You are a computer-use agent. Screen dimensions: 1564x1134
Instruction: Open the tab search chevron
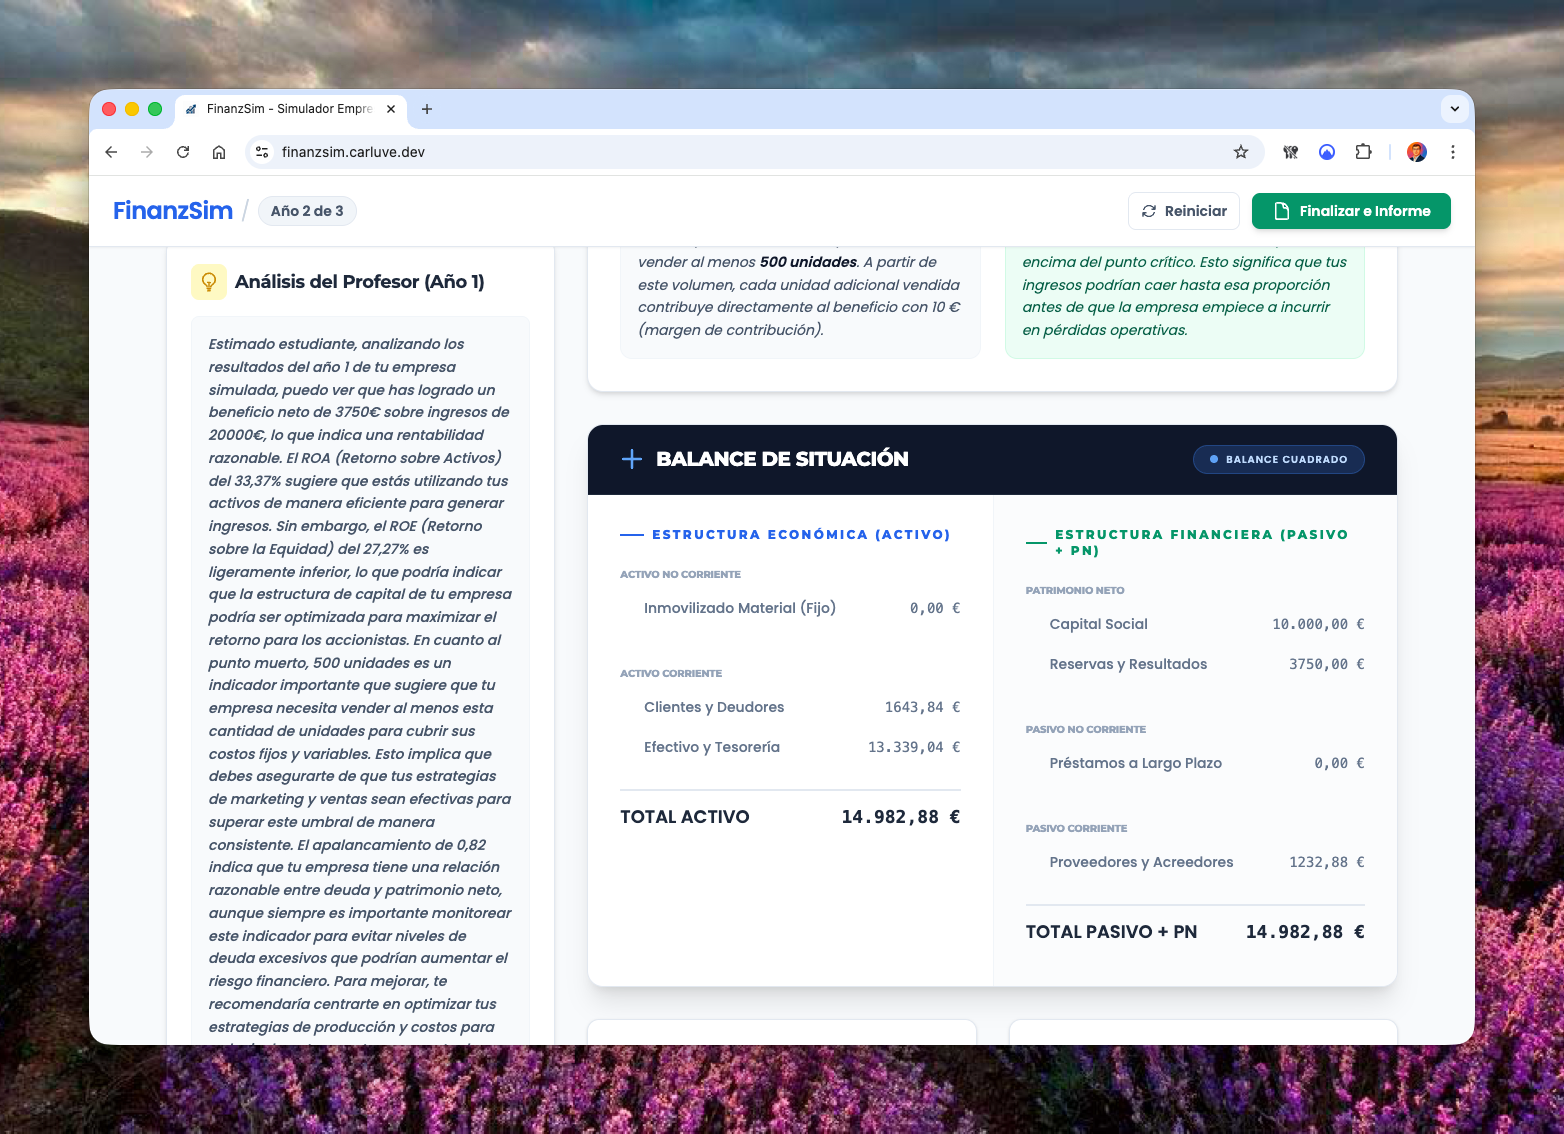pyautogui.click(x=1453, y=109)
